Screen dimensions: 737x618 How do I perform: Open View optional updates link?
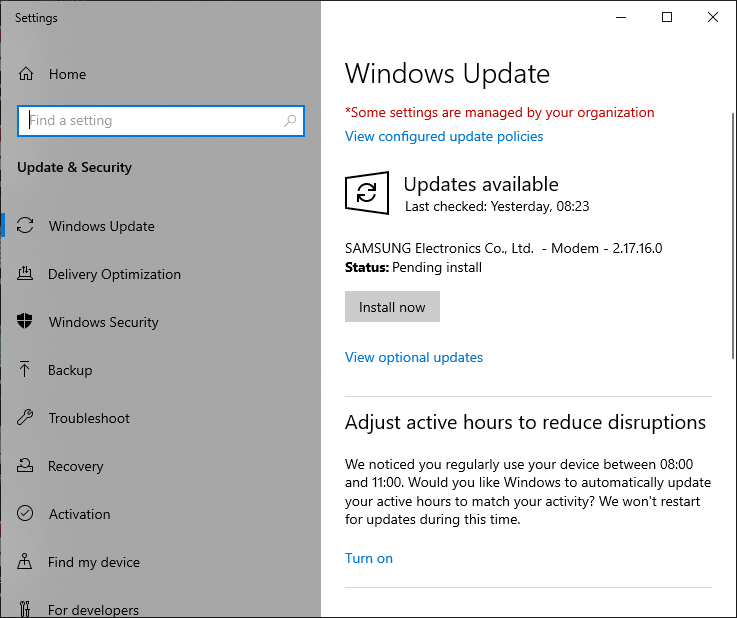pyautogui.click(x=414, y=357)
